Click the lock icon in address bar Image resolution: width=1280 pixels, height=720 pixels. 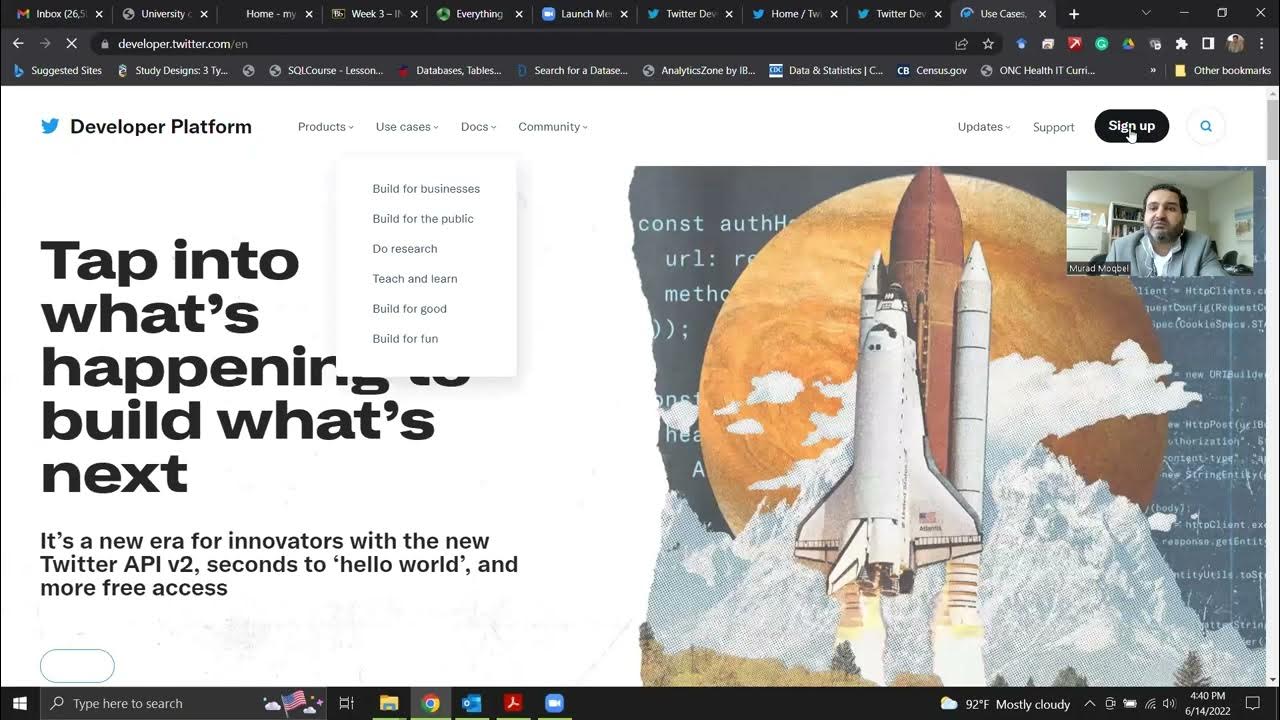click(104, 44)
